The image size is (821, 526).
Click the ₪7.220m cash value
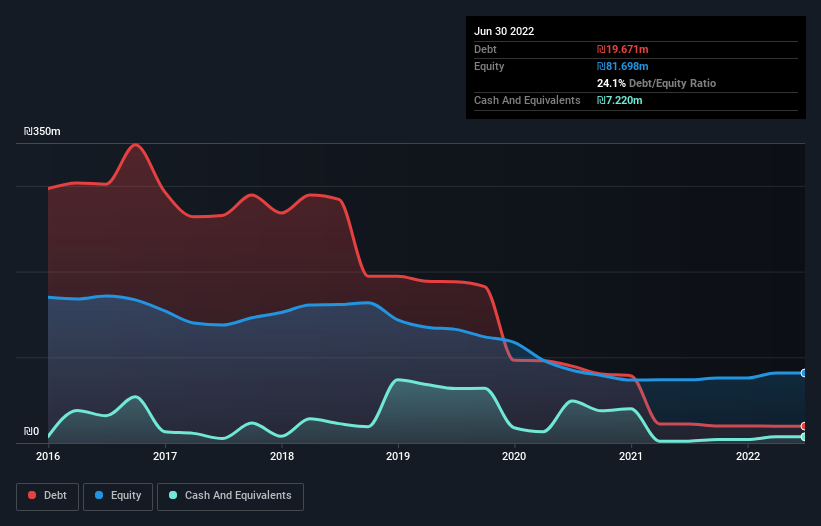click(x=619, y=100)
